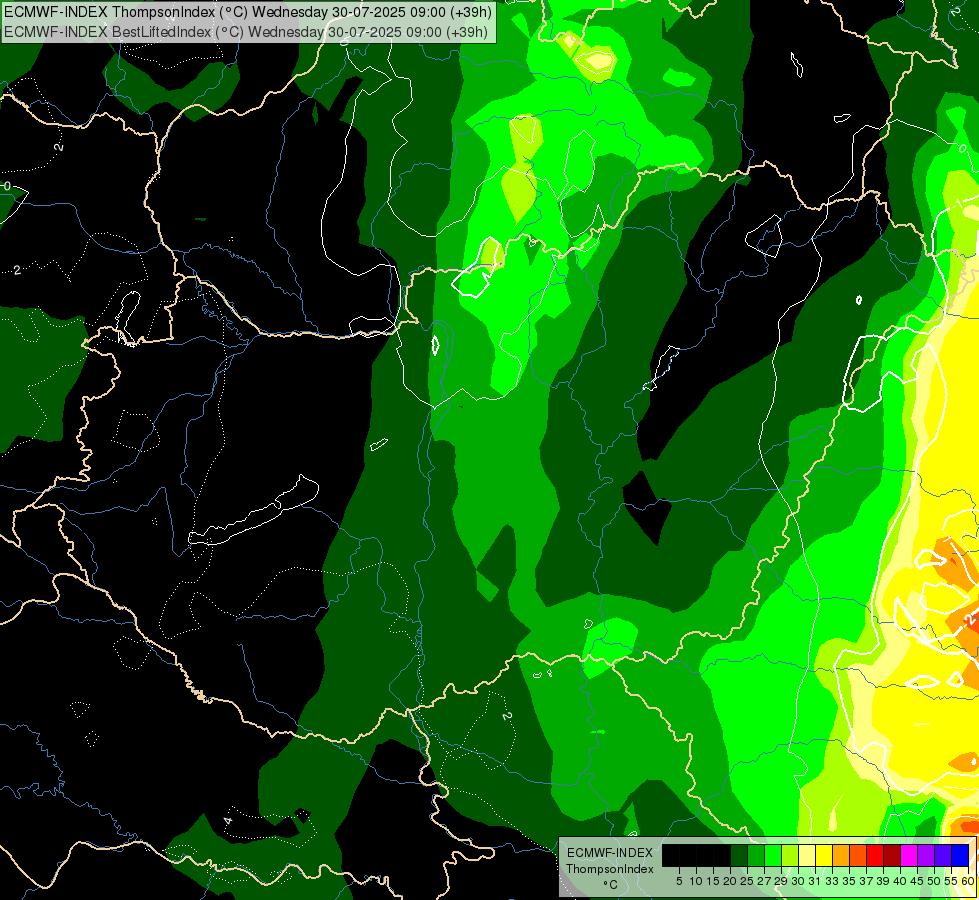
Task: Click legend tick label 40
Action: (900, 881)
